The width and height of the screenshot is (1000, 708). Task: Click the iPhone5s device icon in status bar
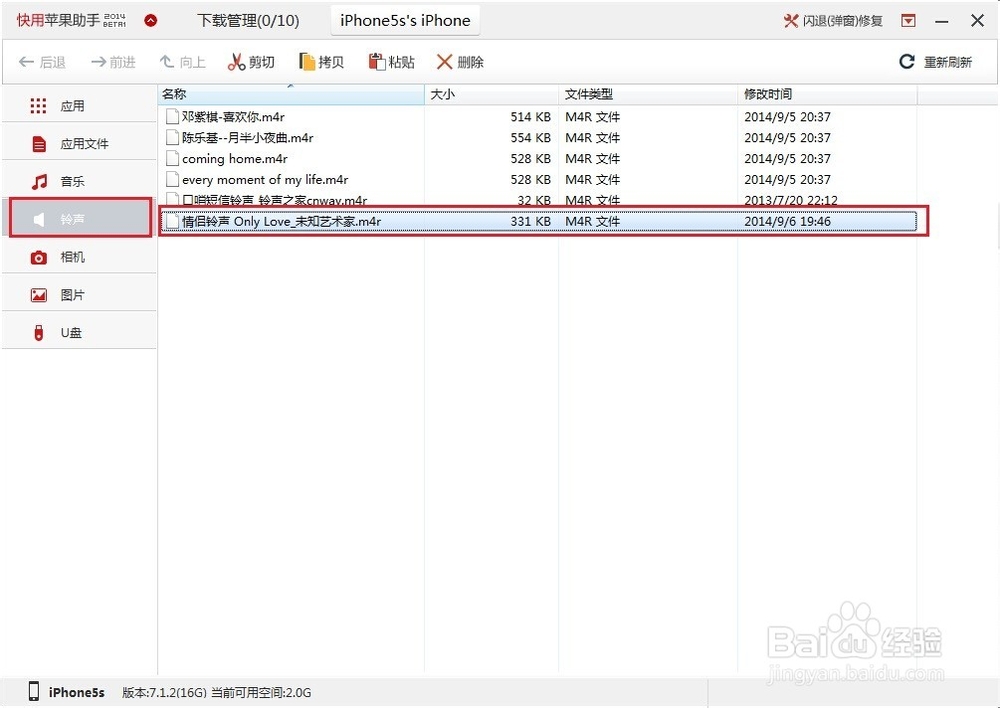[x=31, y=691]
